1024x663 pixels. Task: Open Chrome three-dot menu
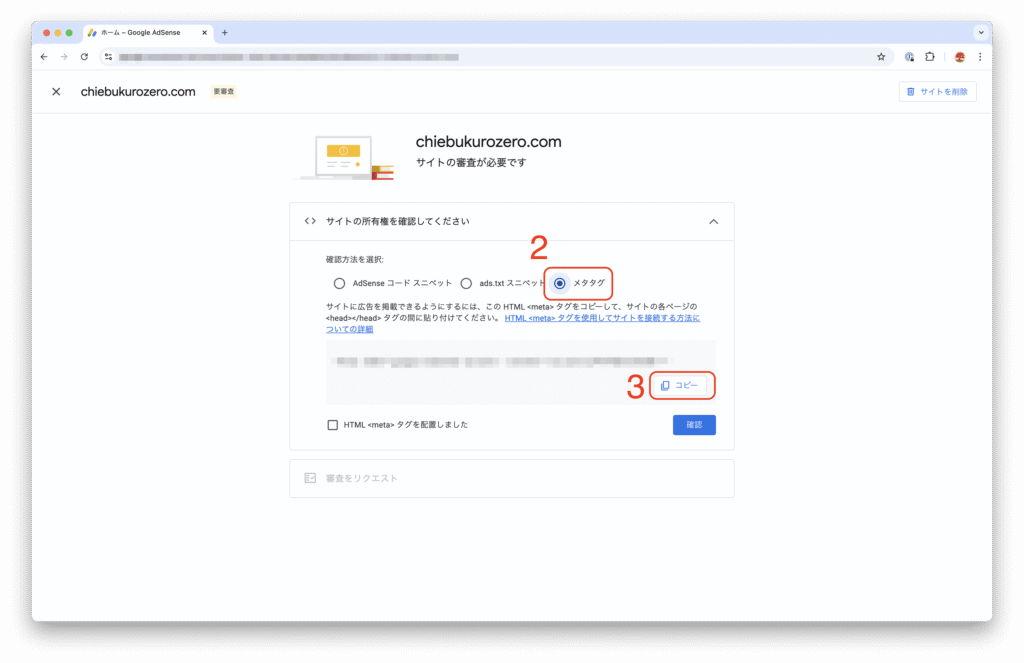point(980,57)
